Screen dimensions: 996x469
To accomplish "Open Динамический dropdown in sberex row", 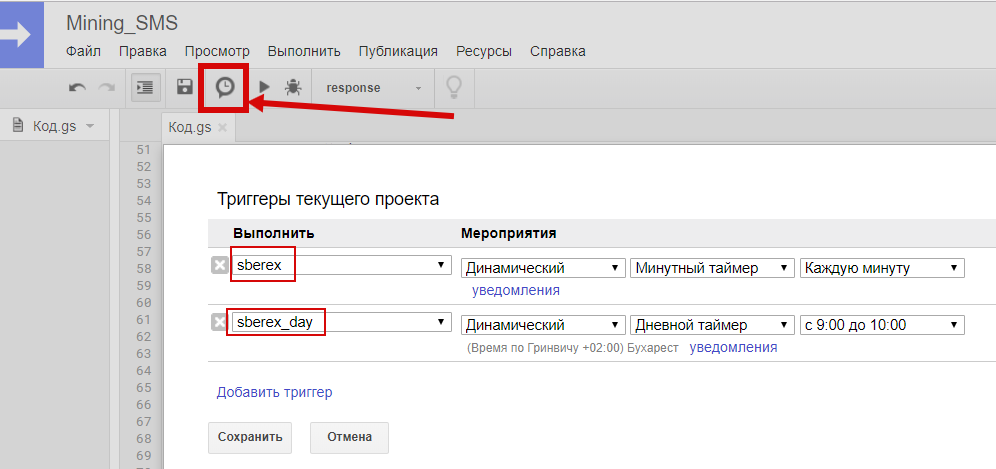I will click(542, 268).
